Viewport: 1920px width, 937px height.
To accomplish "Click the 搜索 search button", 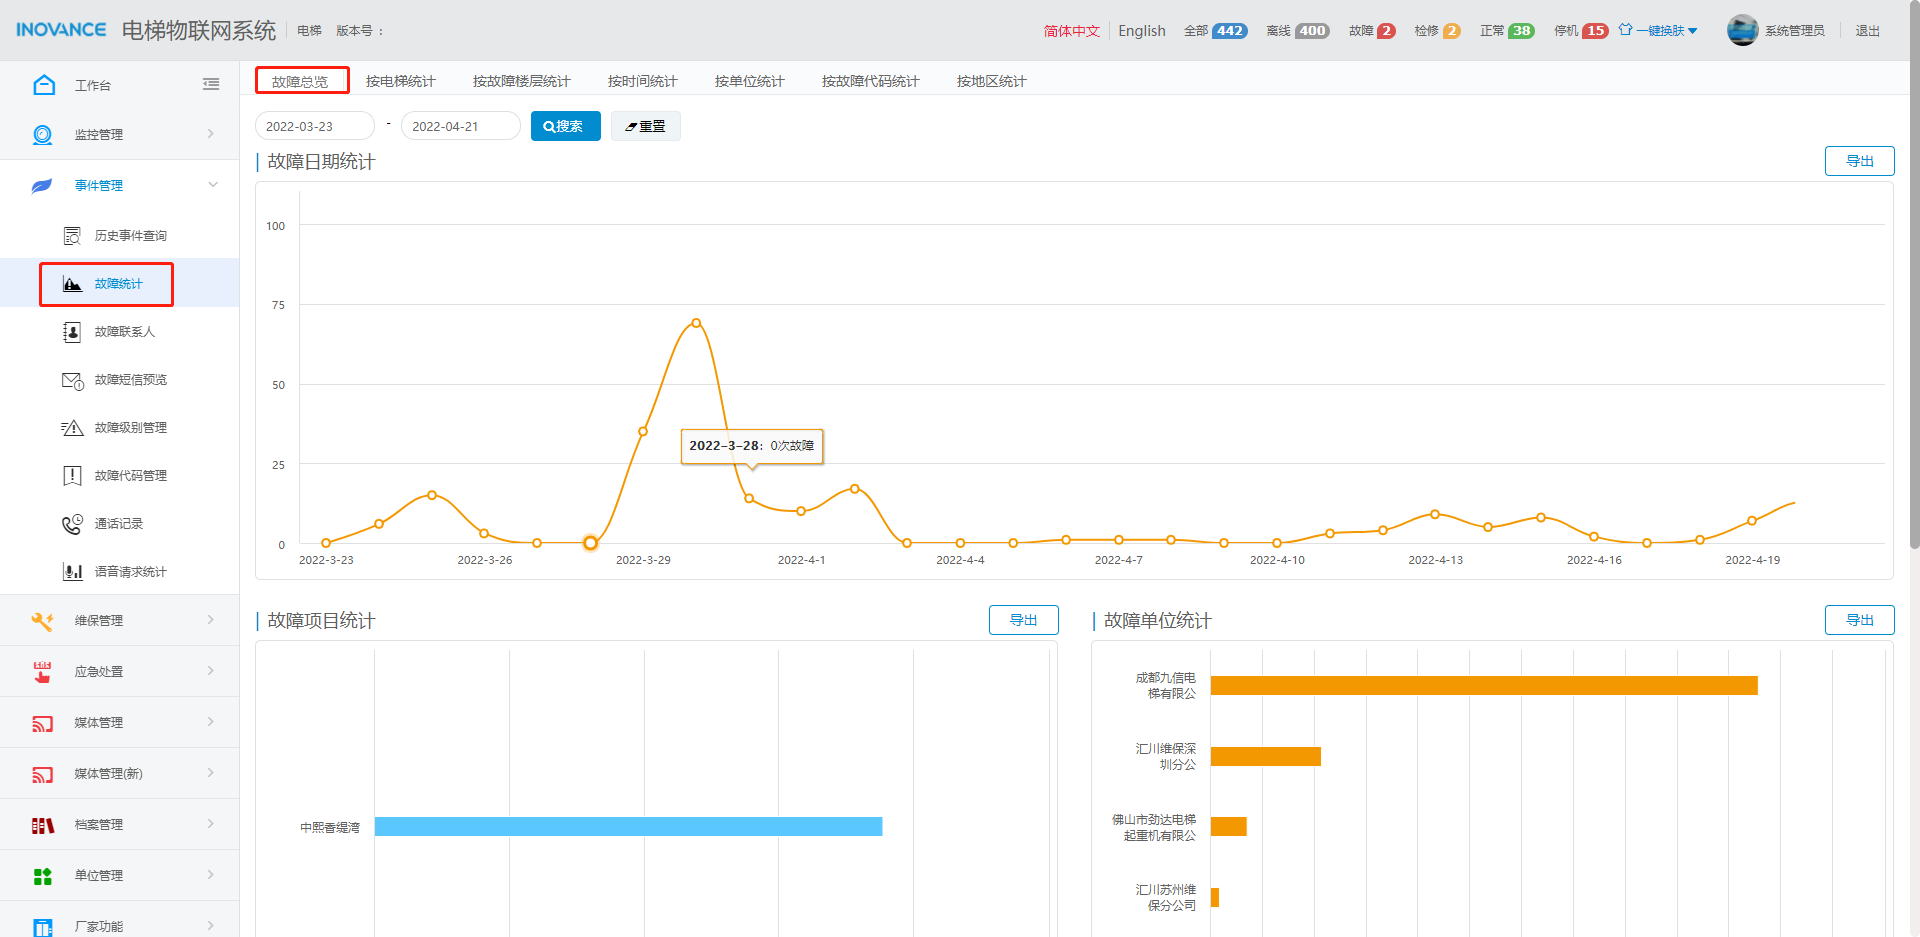I will click(565, 126).
